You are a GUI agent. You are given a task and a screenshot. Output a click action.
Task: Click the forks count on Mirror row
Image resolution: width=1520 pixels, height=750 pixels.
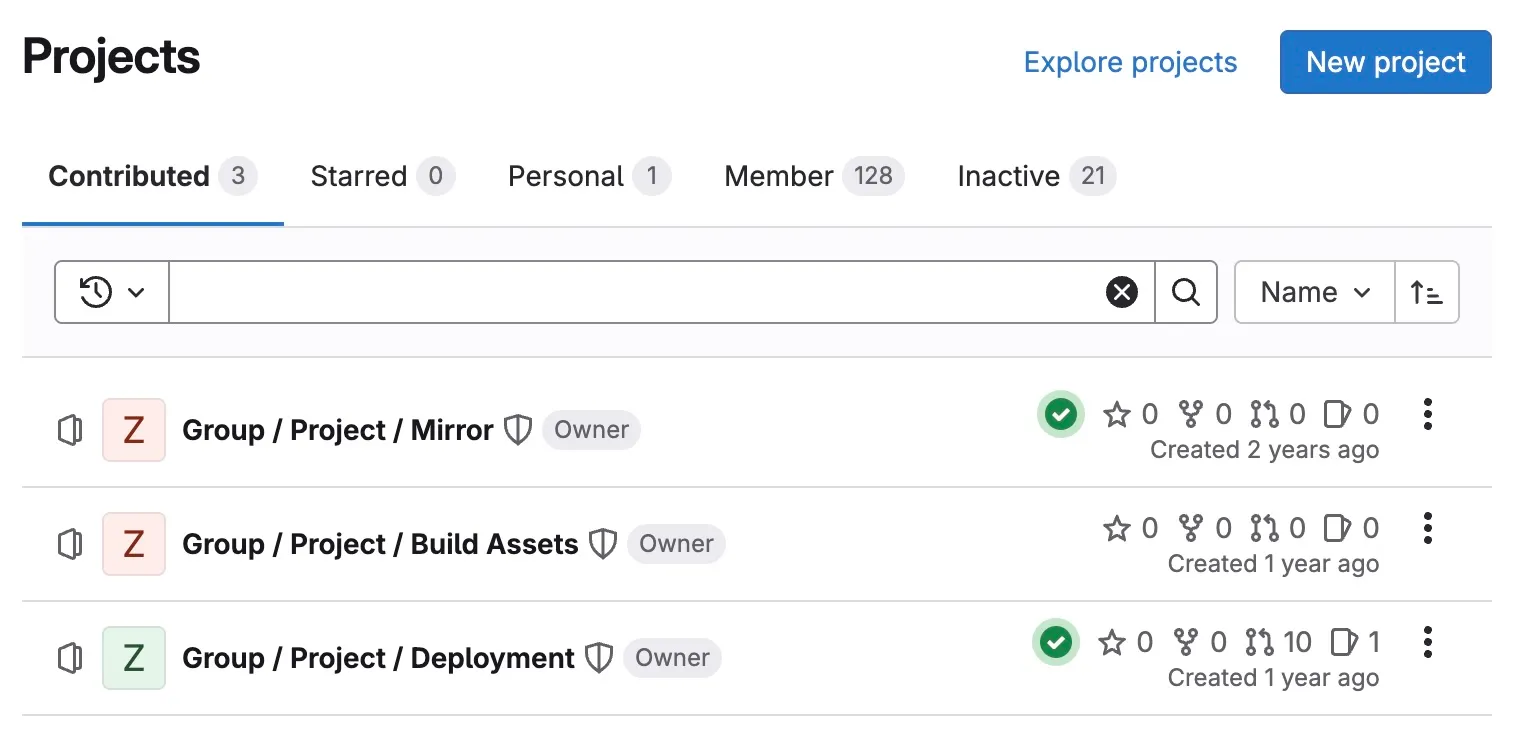(1205, 414)
